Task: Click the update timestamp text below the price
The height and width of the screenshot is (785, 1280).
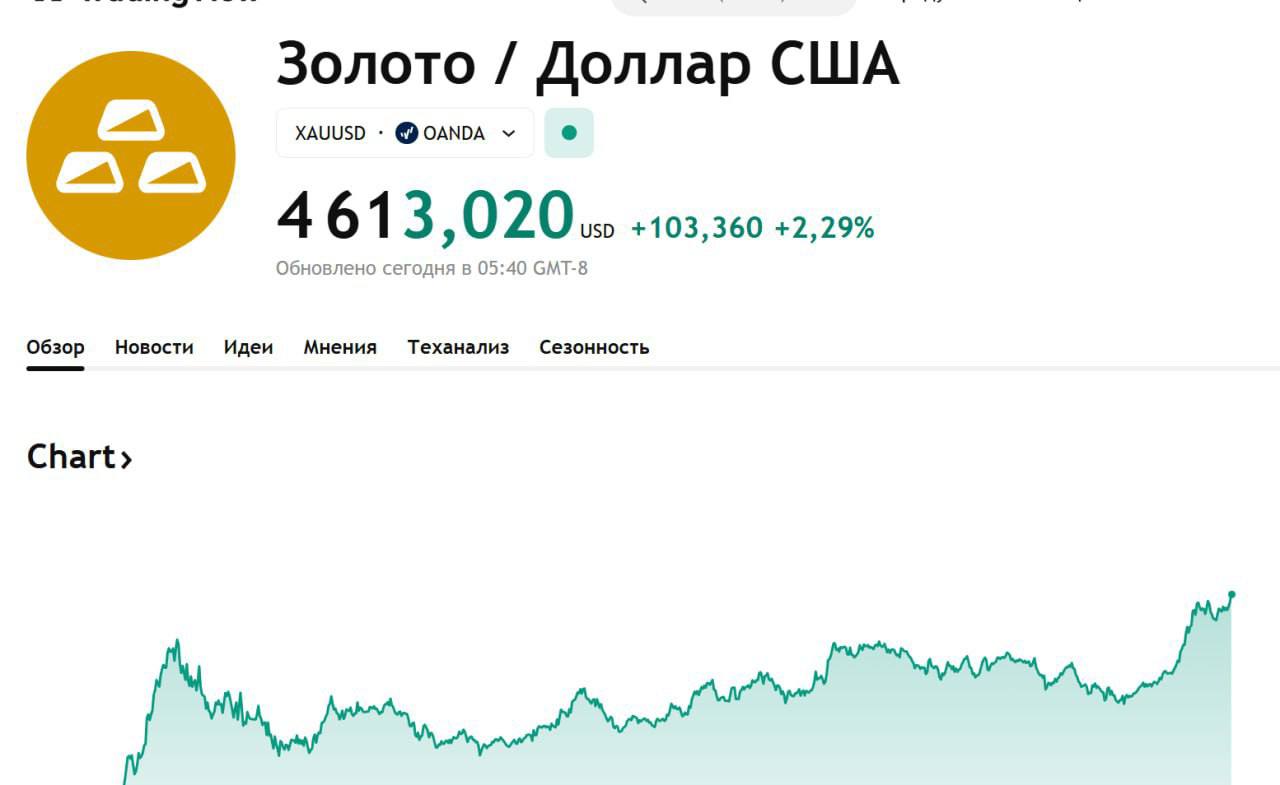Action: point(432,267)
